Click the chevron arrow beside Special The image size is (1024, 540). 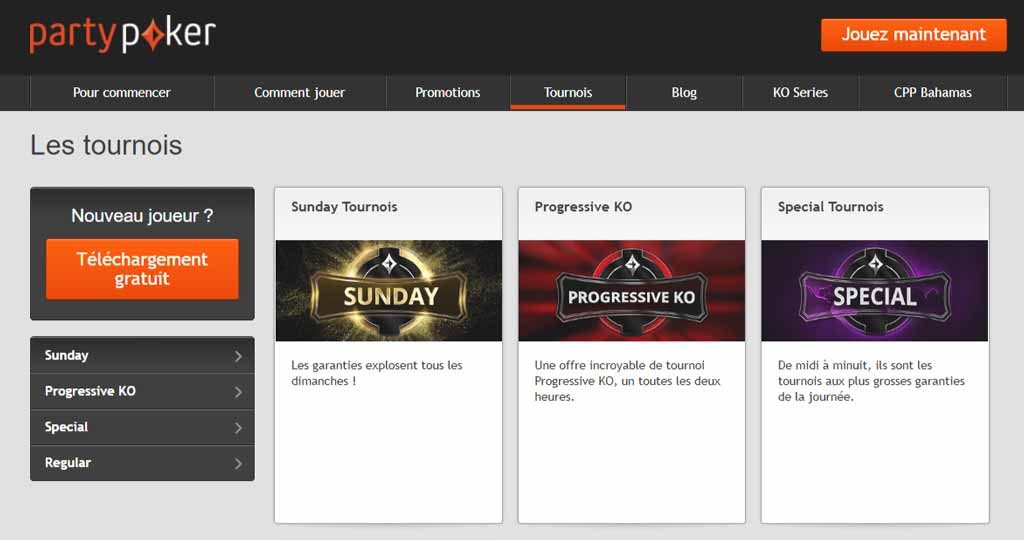point(238,428)
